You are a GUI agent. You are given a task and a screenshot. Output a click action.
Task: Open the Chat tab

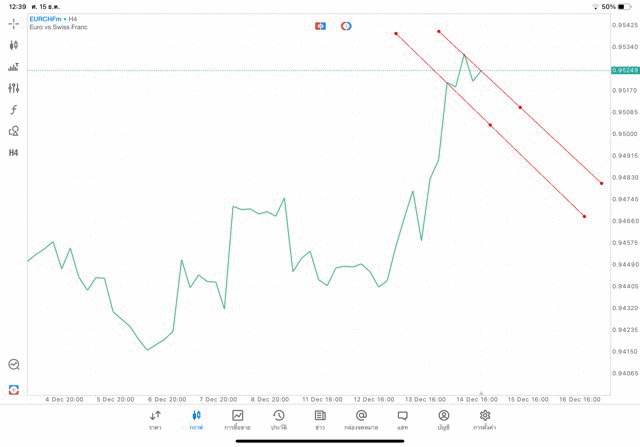coord(402,420)
